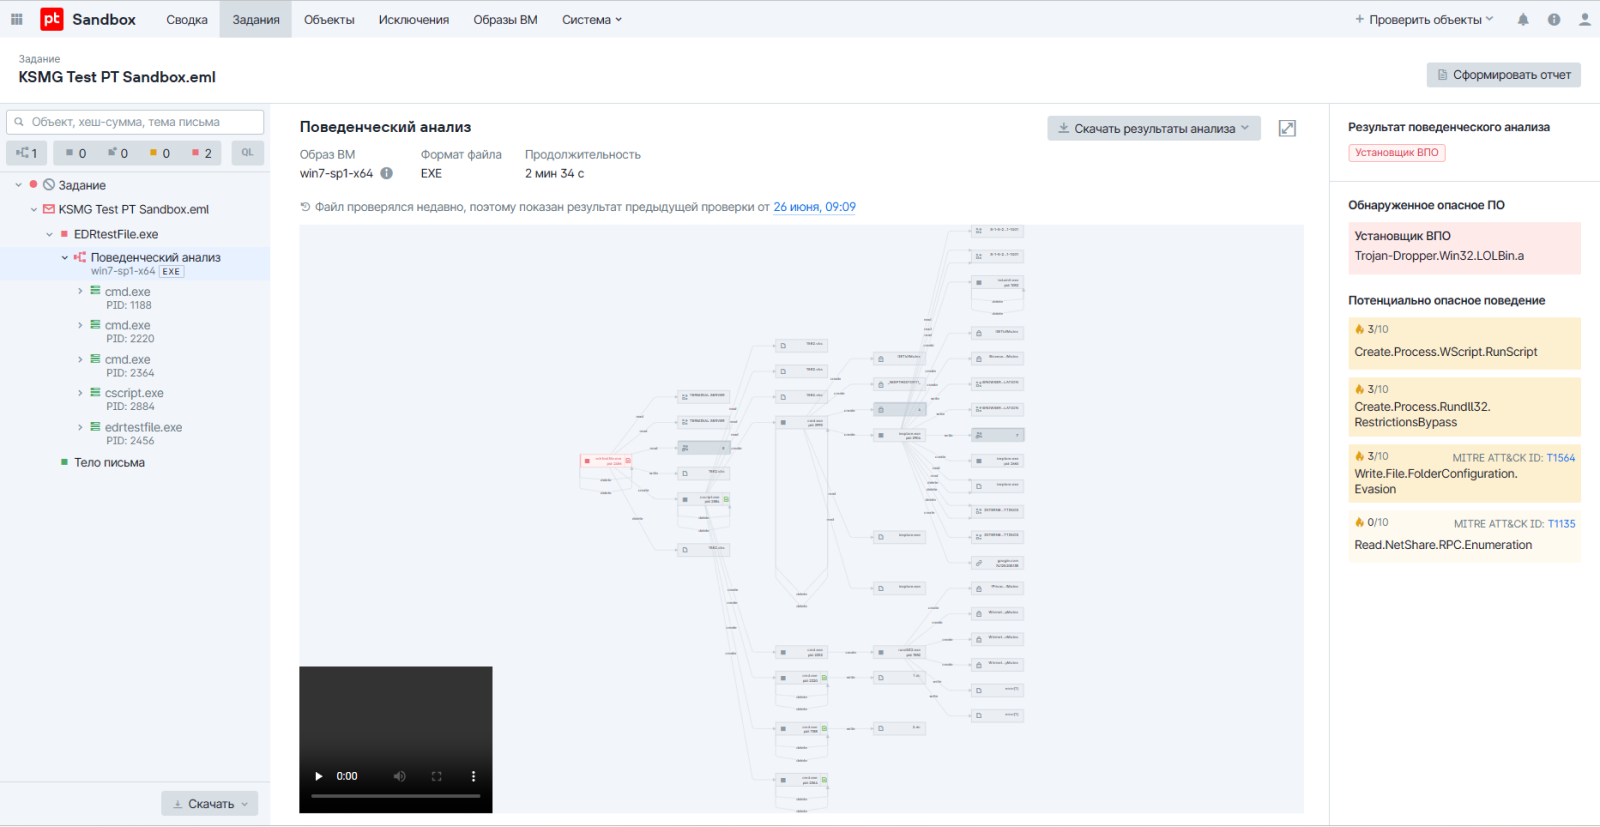Expand cmd.exe PID 2220
1600x827 pixels.
coord(80,325)
